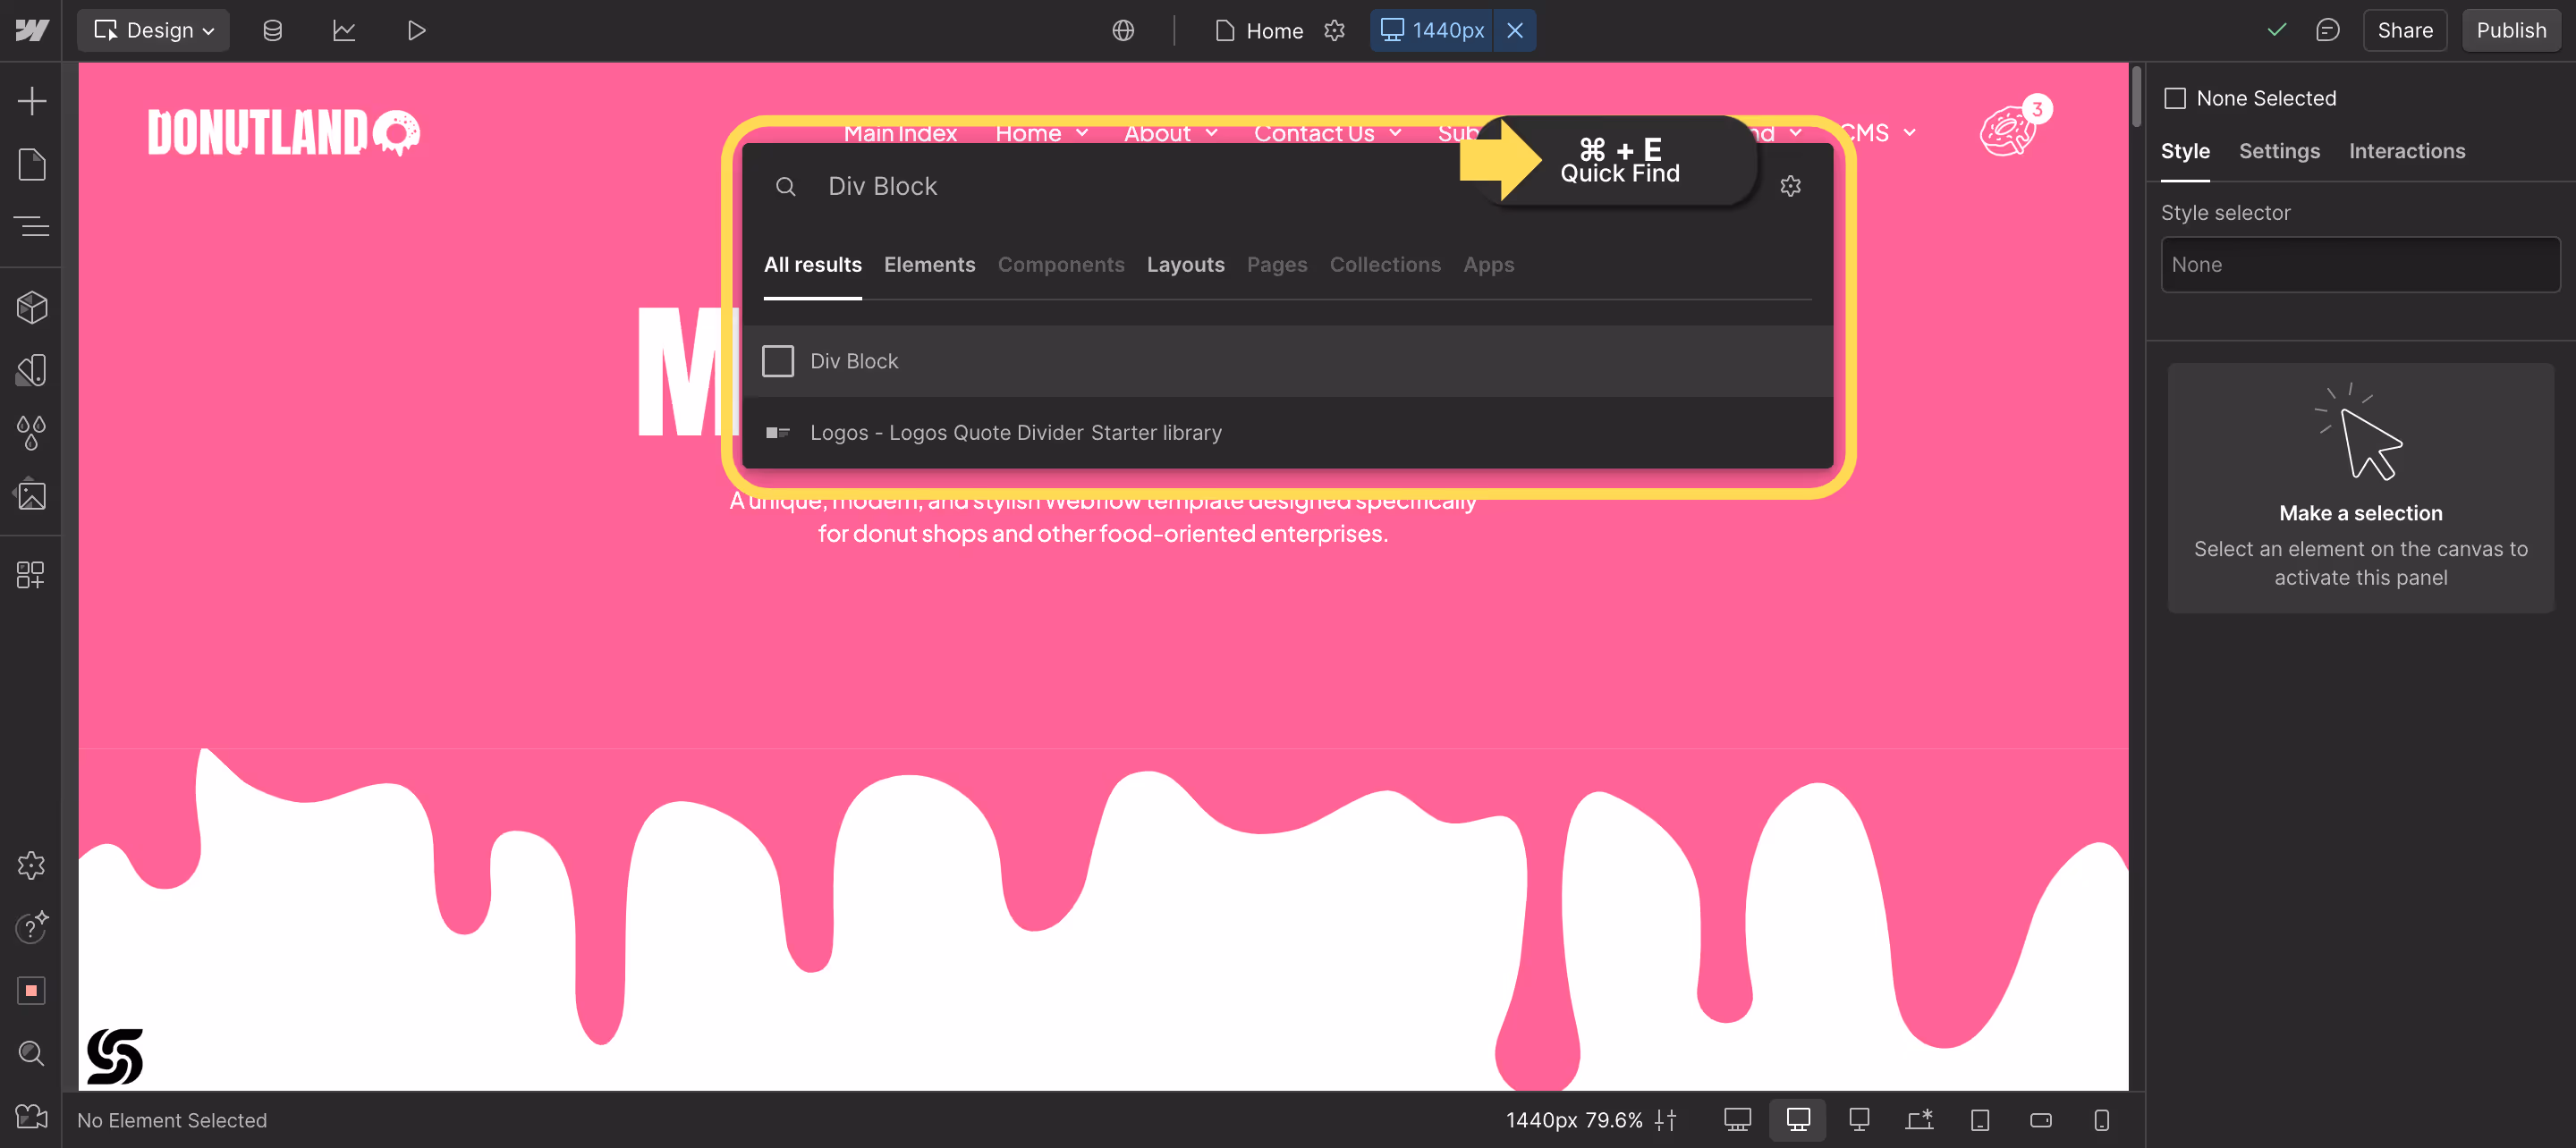Screen dimensions: 2576x1148
Task: Open the Navigator panel
Action: click(x=31, y=226)
